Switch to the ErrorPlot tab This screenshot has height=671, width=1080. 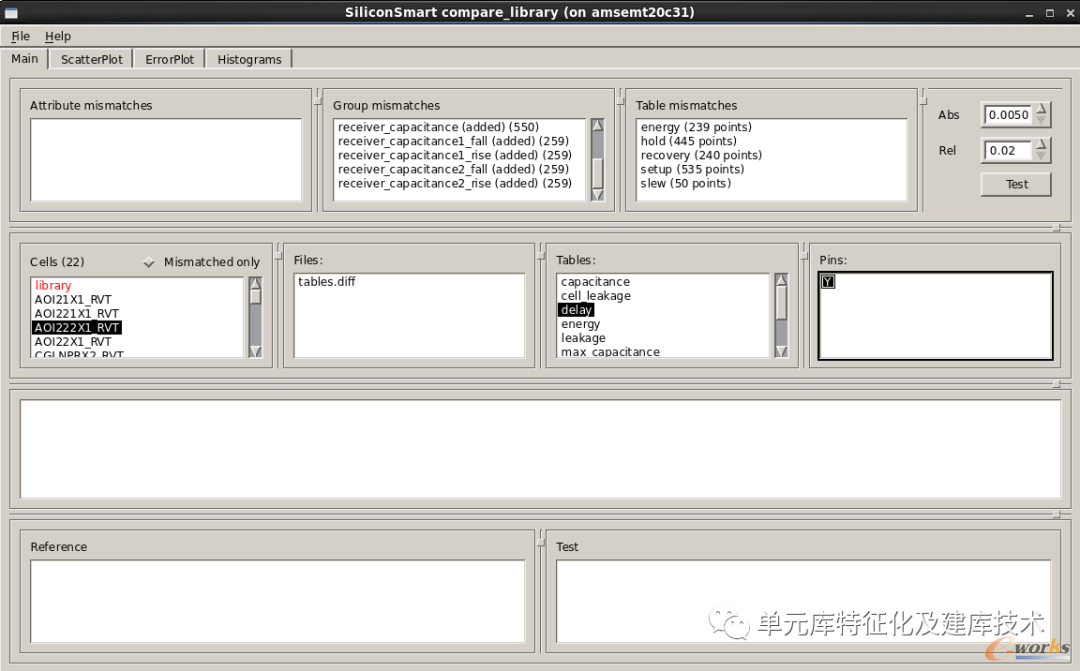point(169,59)
